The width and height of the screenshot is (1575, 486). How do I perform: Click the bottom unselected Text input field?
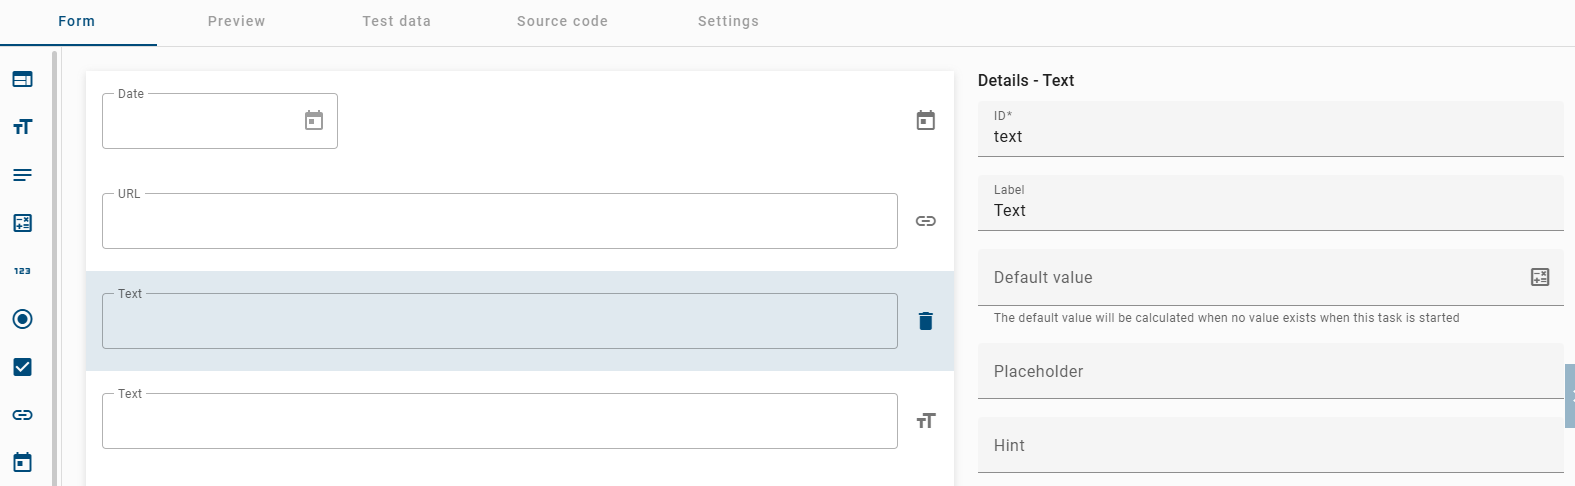click(500, 421)
